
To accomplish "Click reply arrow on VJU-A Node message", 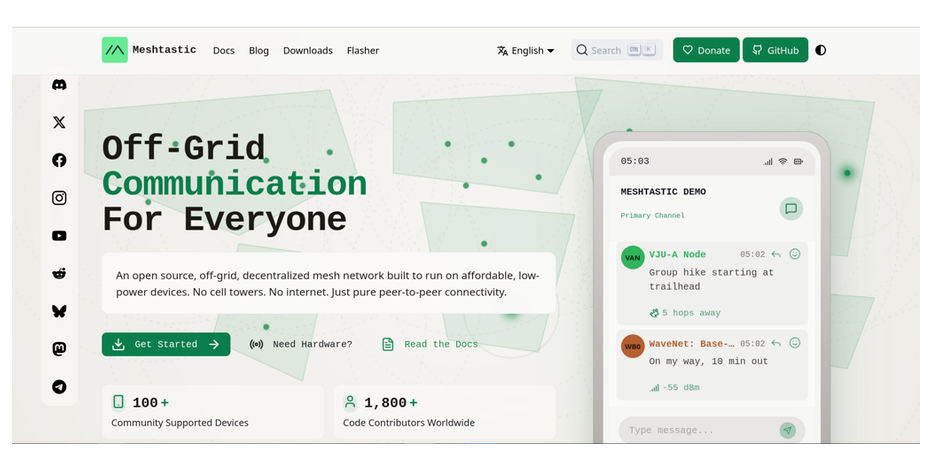I will click(x=776, y=254).
